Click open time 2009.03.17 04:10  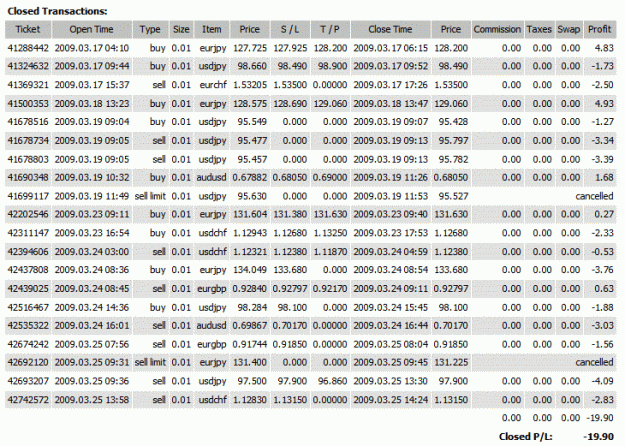(92, 48)
